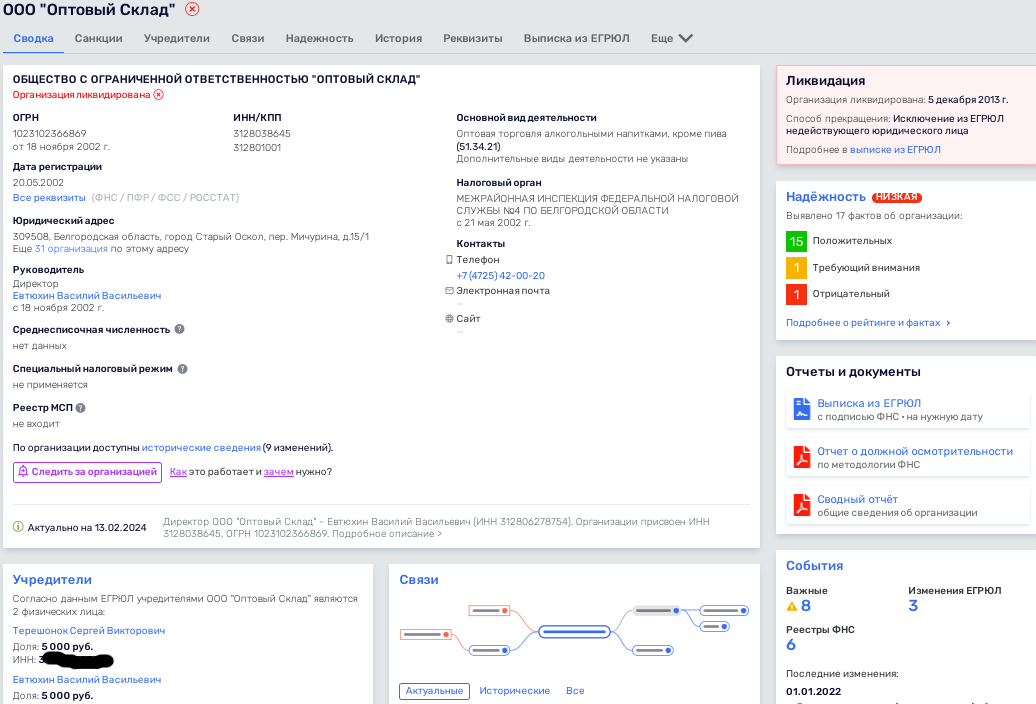Select 'Актуальные' filter in Связи
Image resolution: width=1036 pixels, height=704 pixels.
[434, 691]
